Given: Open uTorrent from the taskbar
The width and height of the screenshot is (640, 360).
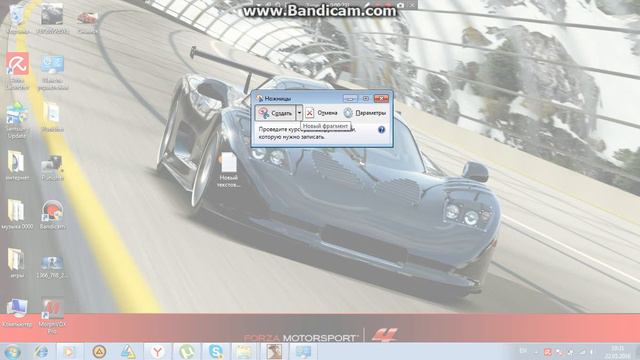Looking at the screenshot, I should pos(187,351).
